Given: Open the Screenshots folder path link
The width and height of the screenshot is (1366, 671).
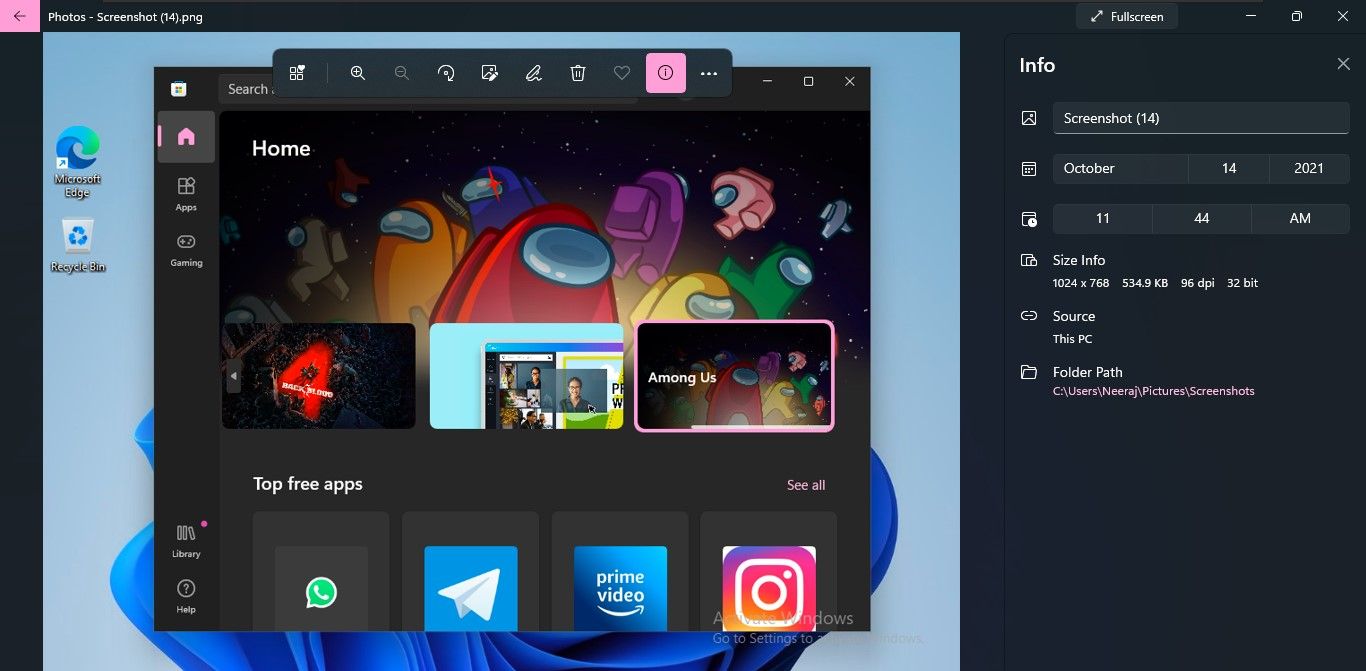Looking at the screenshot, I should point(1153,391).
